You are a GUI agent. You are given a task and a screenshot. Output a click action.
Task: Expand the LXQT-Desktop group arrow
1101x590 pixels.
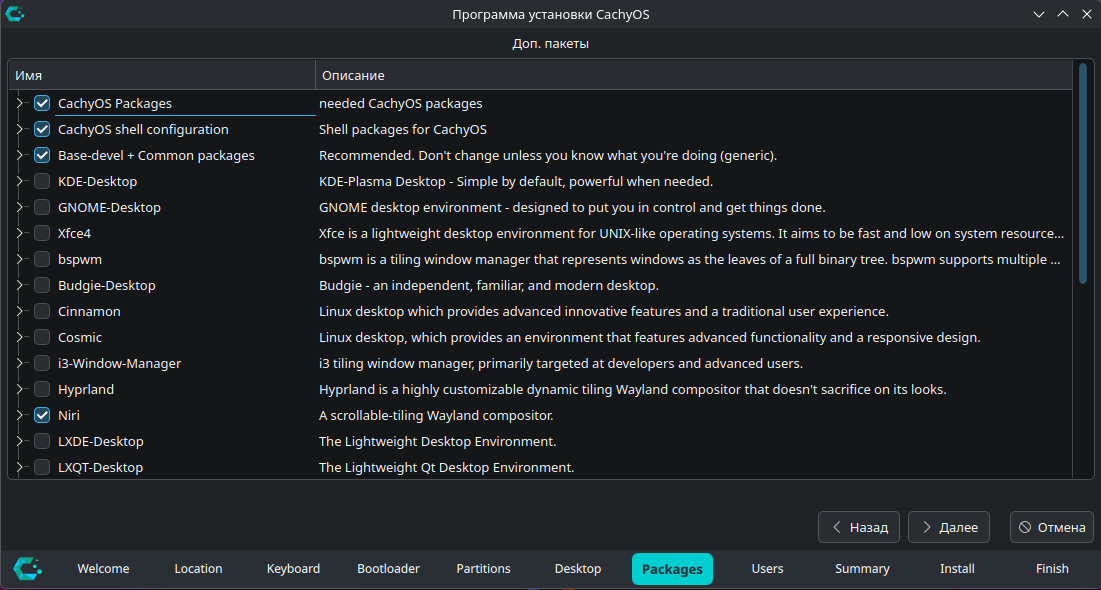20,467
